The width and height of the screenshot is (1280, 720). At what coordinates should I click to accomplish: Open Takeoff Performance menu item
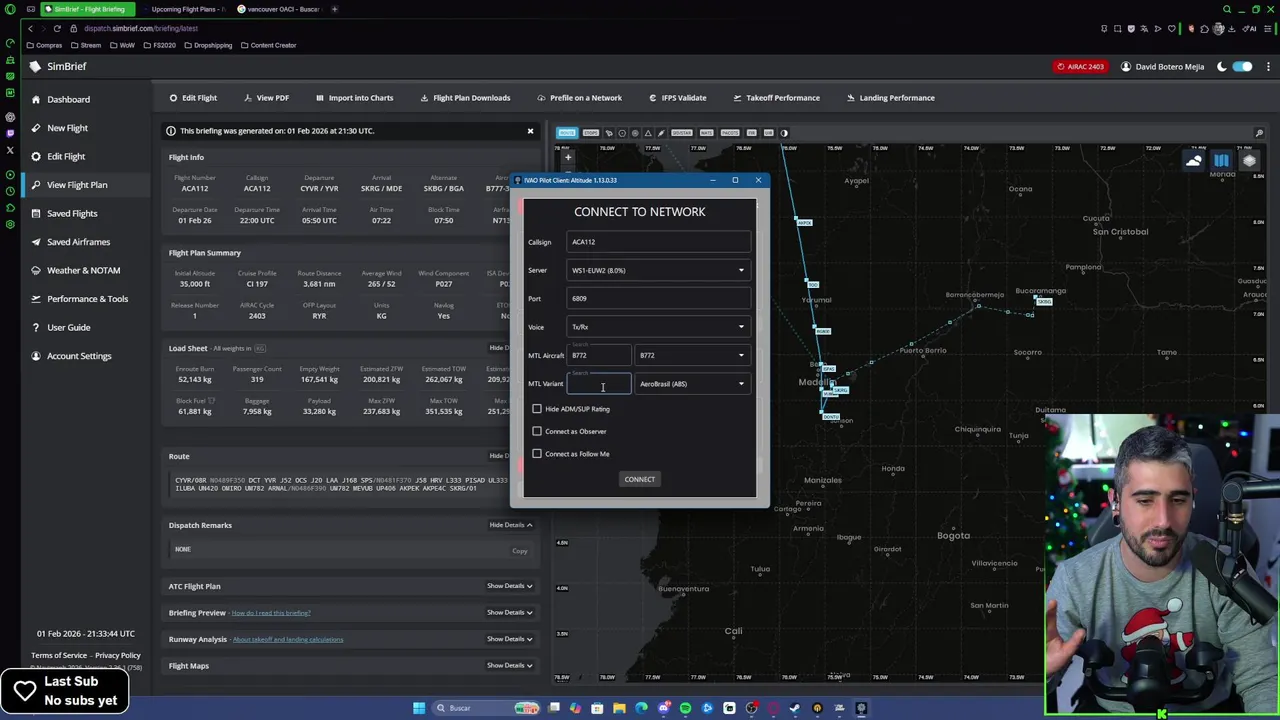[x=776, y=98]
